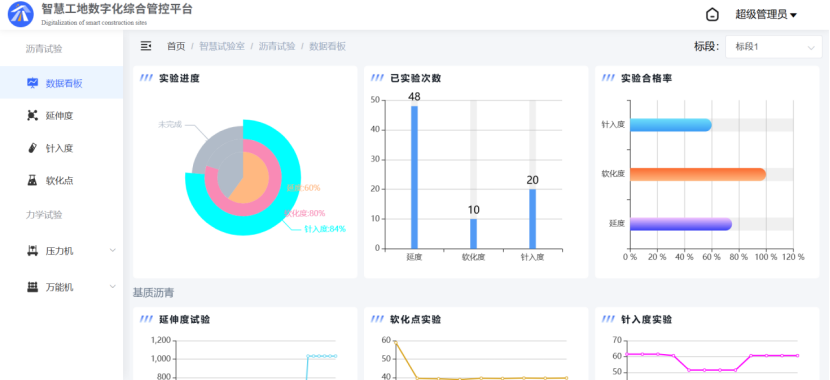Click the 软化点实验 chart title
The height and width of the screenshot is (380, 830).
(416, 320)
